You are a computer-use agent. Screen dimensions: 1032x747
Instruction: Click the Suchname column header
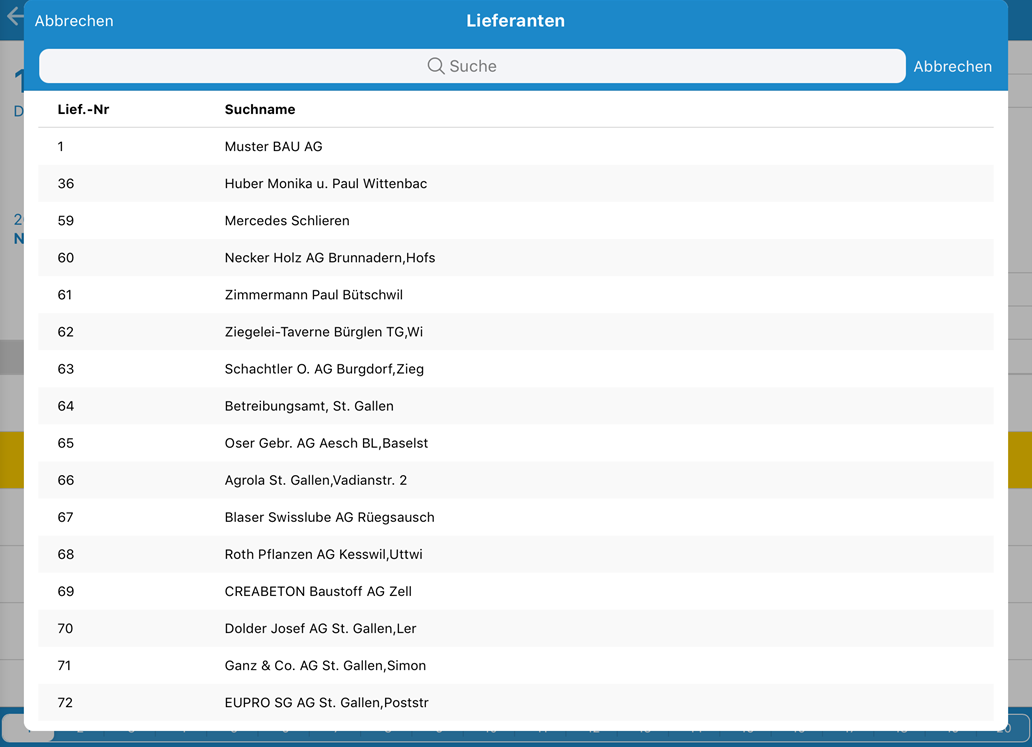click(260, 109)
